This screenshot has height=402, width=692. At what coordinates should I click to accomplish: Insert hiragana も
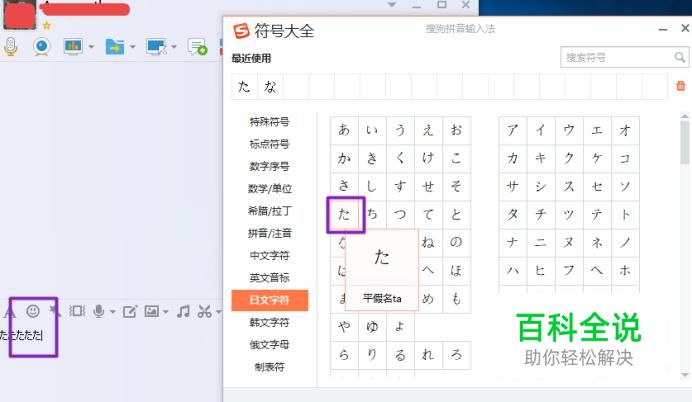click(x=456, y=299)
